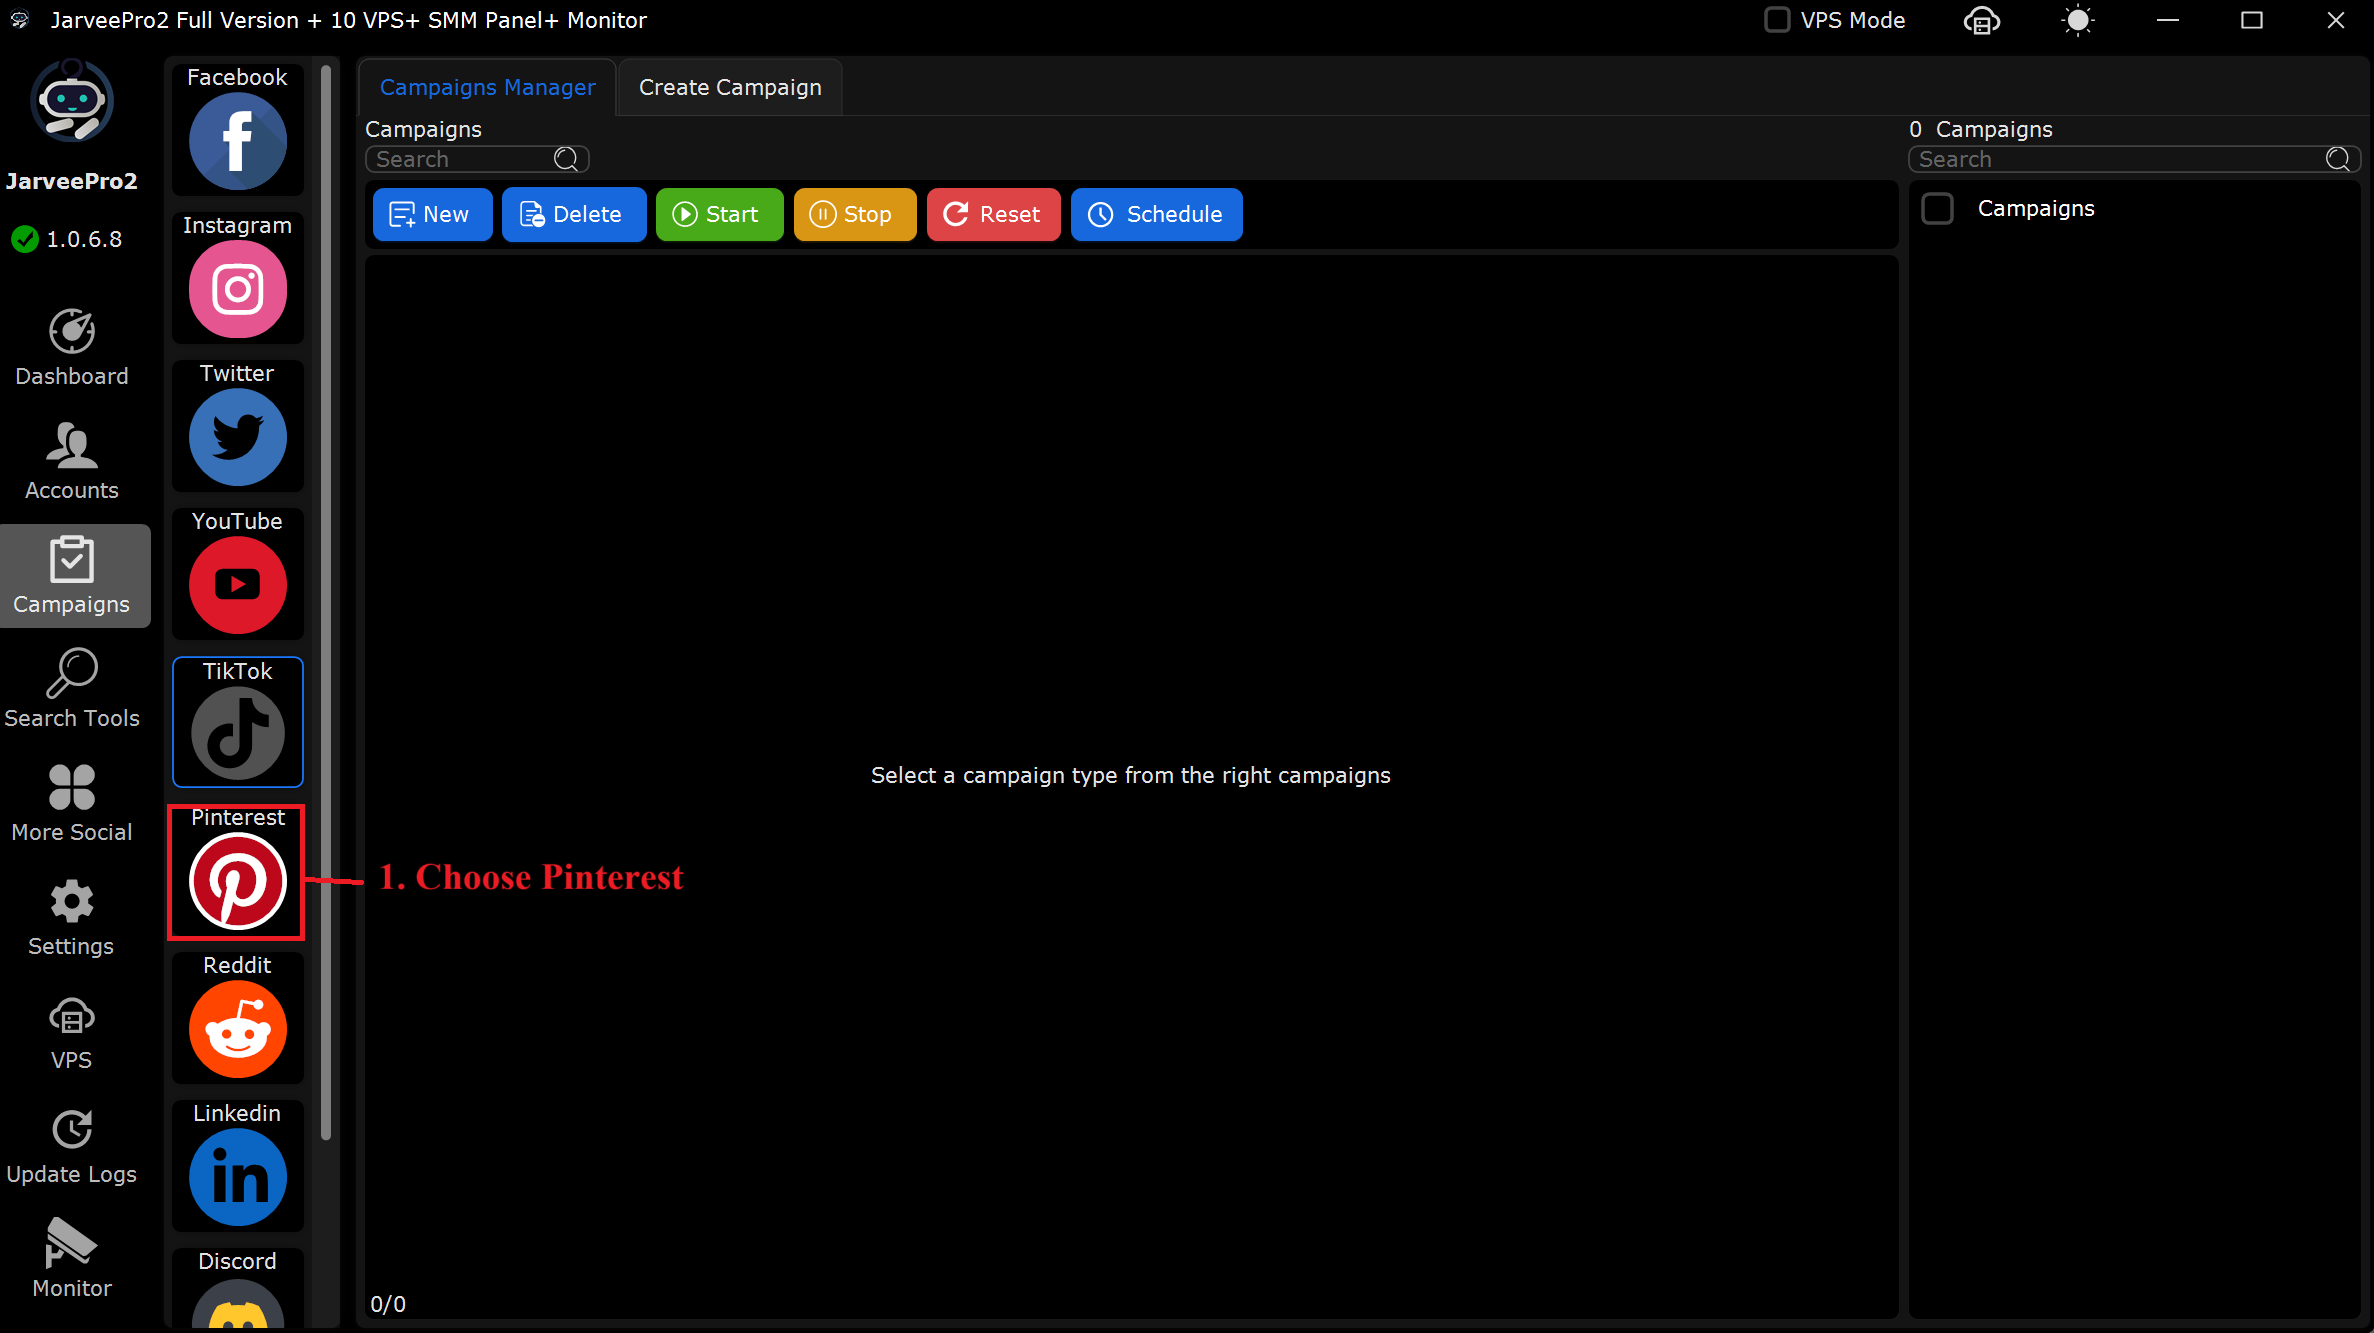Choose the Pinterest platform icon
This screenshot has height=1333, width=2374.
[237, 881]
